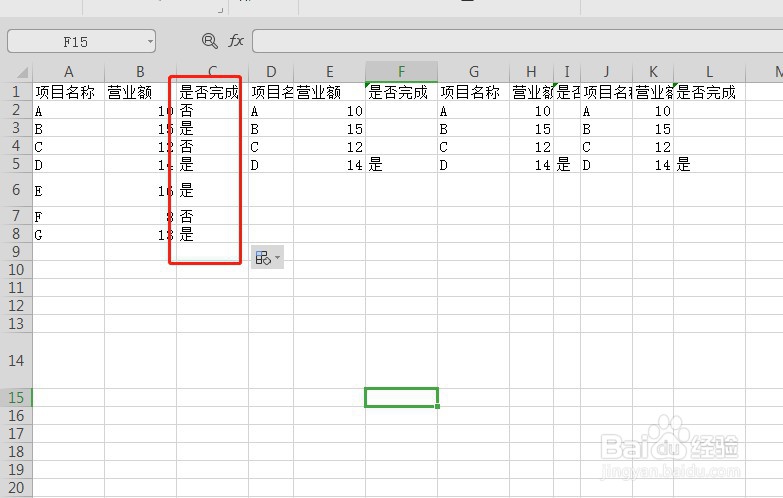This screenshot has height=498, width=783.
Task: Select column I header
Action: tap(567, 72)
